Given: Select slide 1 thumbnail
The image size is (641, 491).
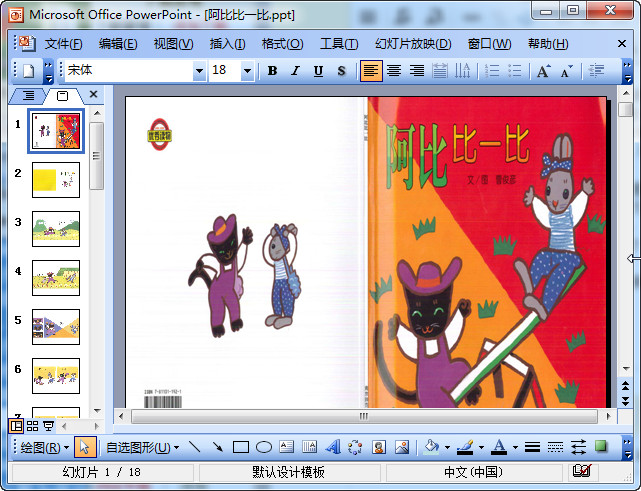Looking at the screenshot, I should 56,131.
